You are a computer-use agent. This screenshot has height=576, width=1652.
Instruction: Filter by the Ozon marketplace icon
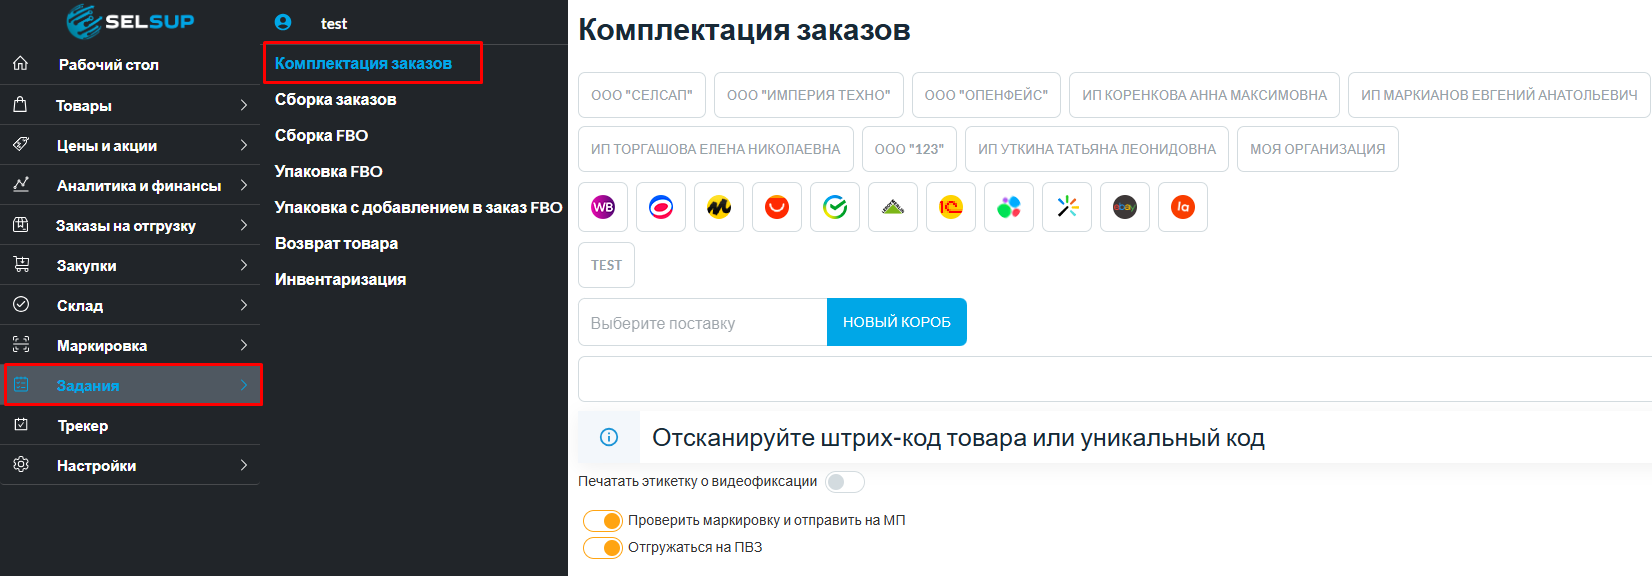(661, 207)
